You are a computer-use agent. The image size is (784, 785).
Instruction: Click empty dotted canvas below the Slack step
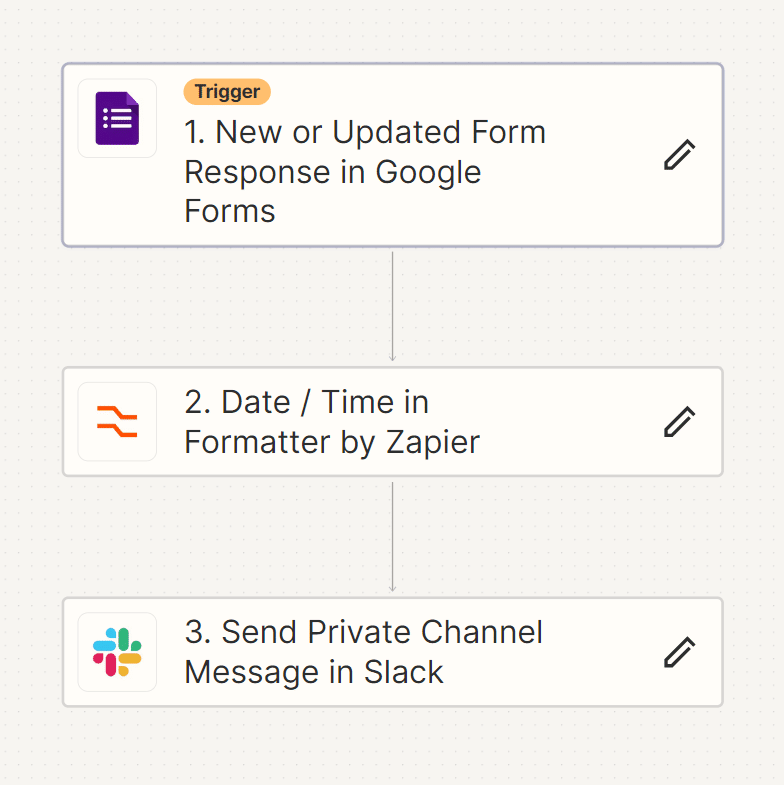click(393, 748)
